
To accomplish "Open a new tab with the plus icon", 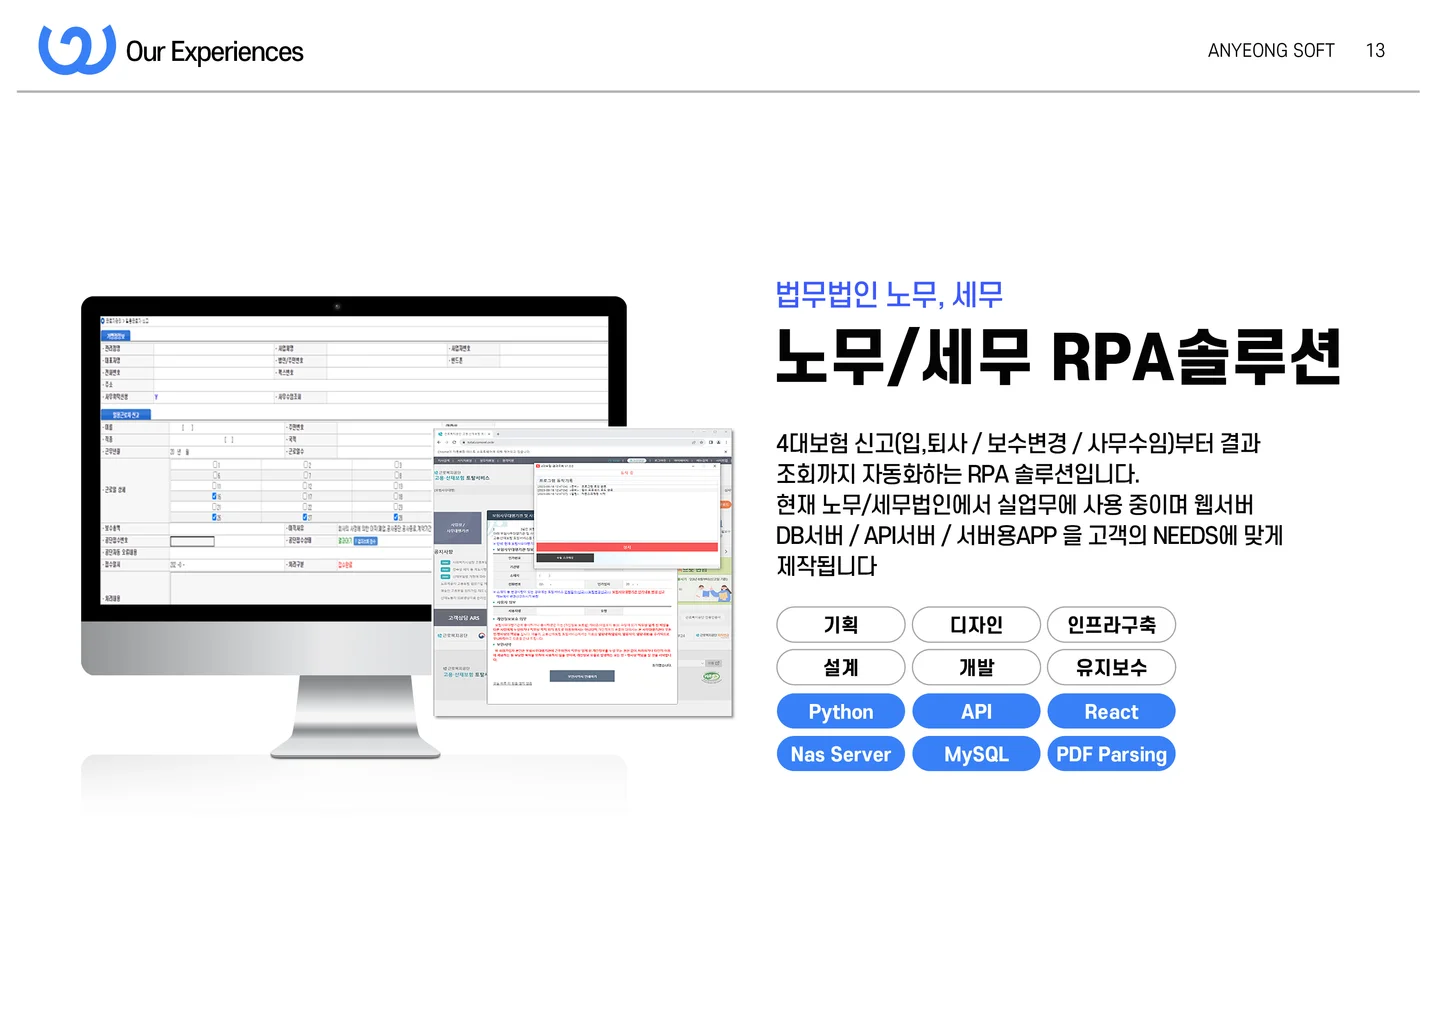I will (498, 434).
